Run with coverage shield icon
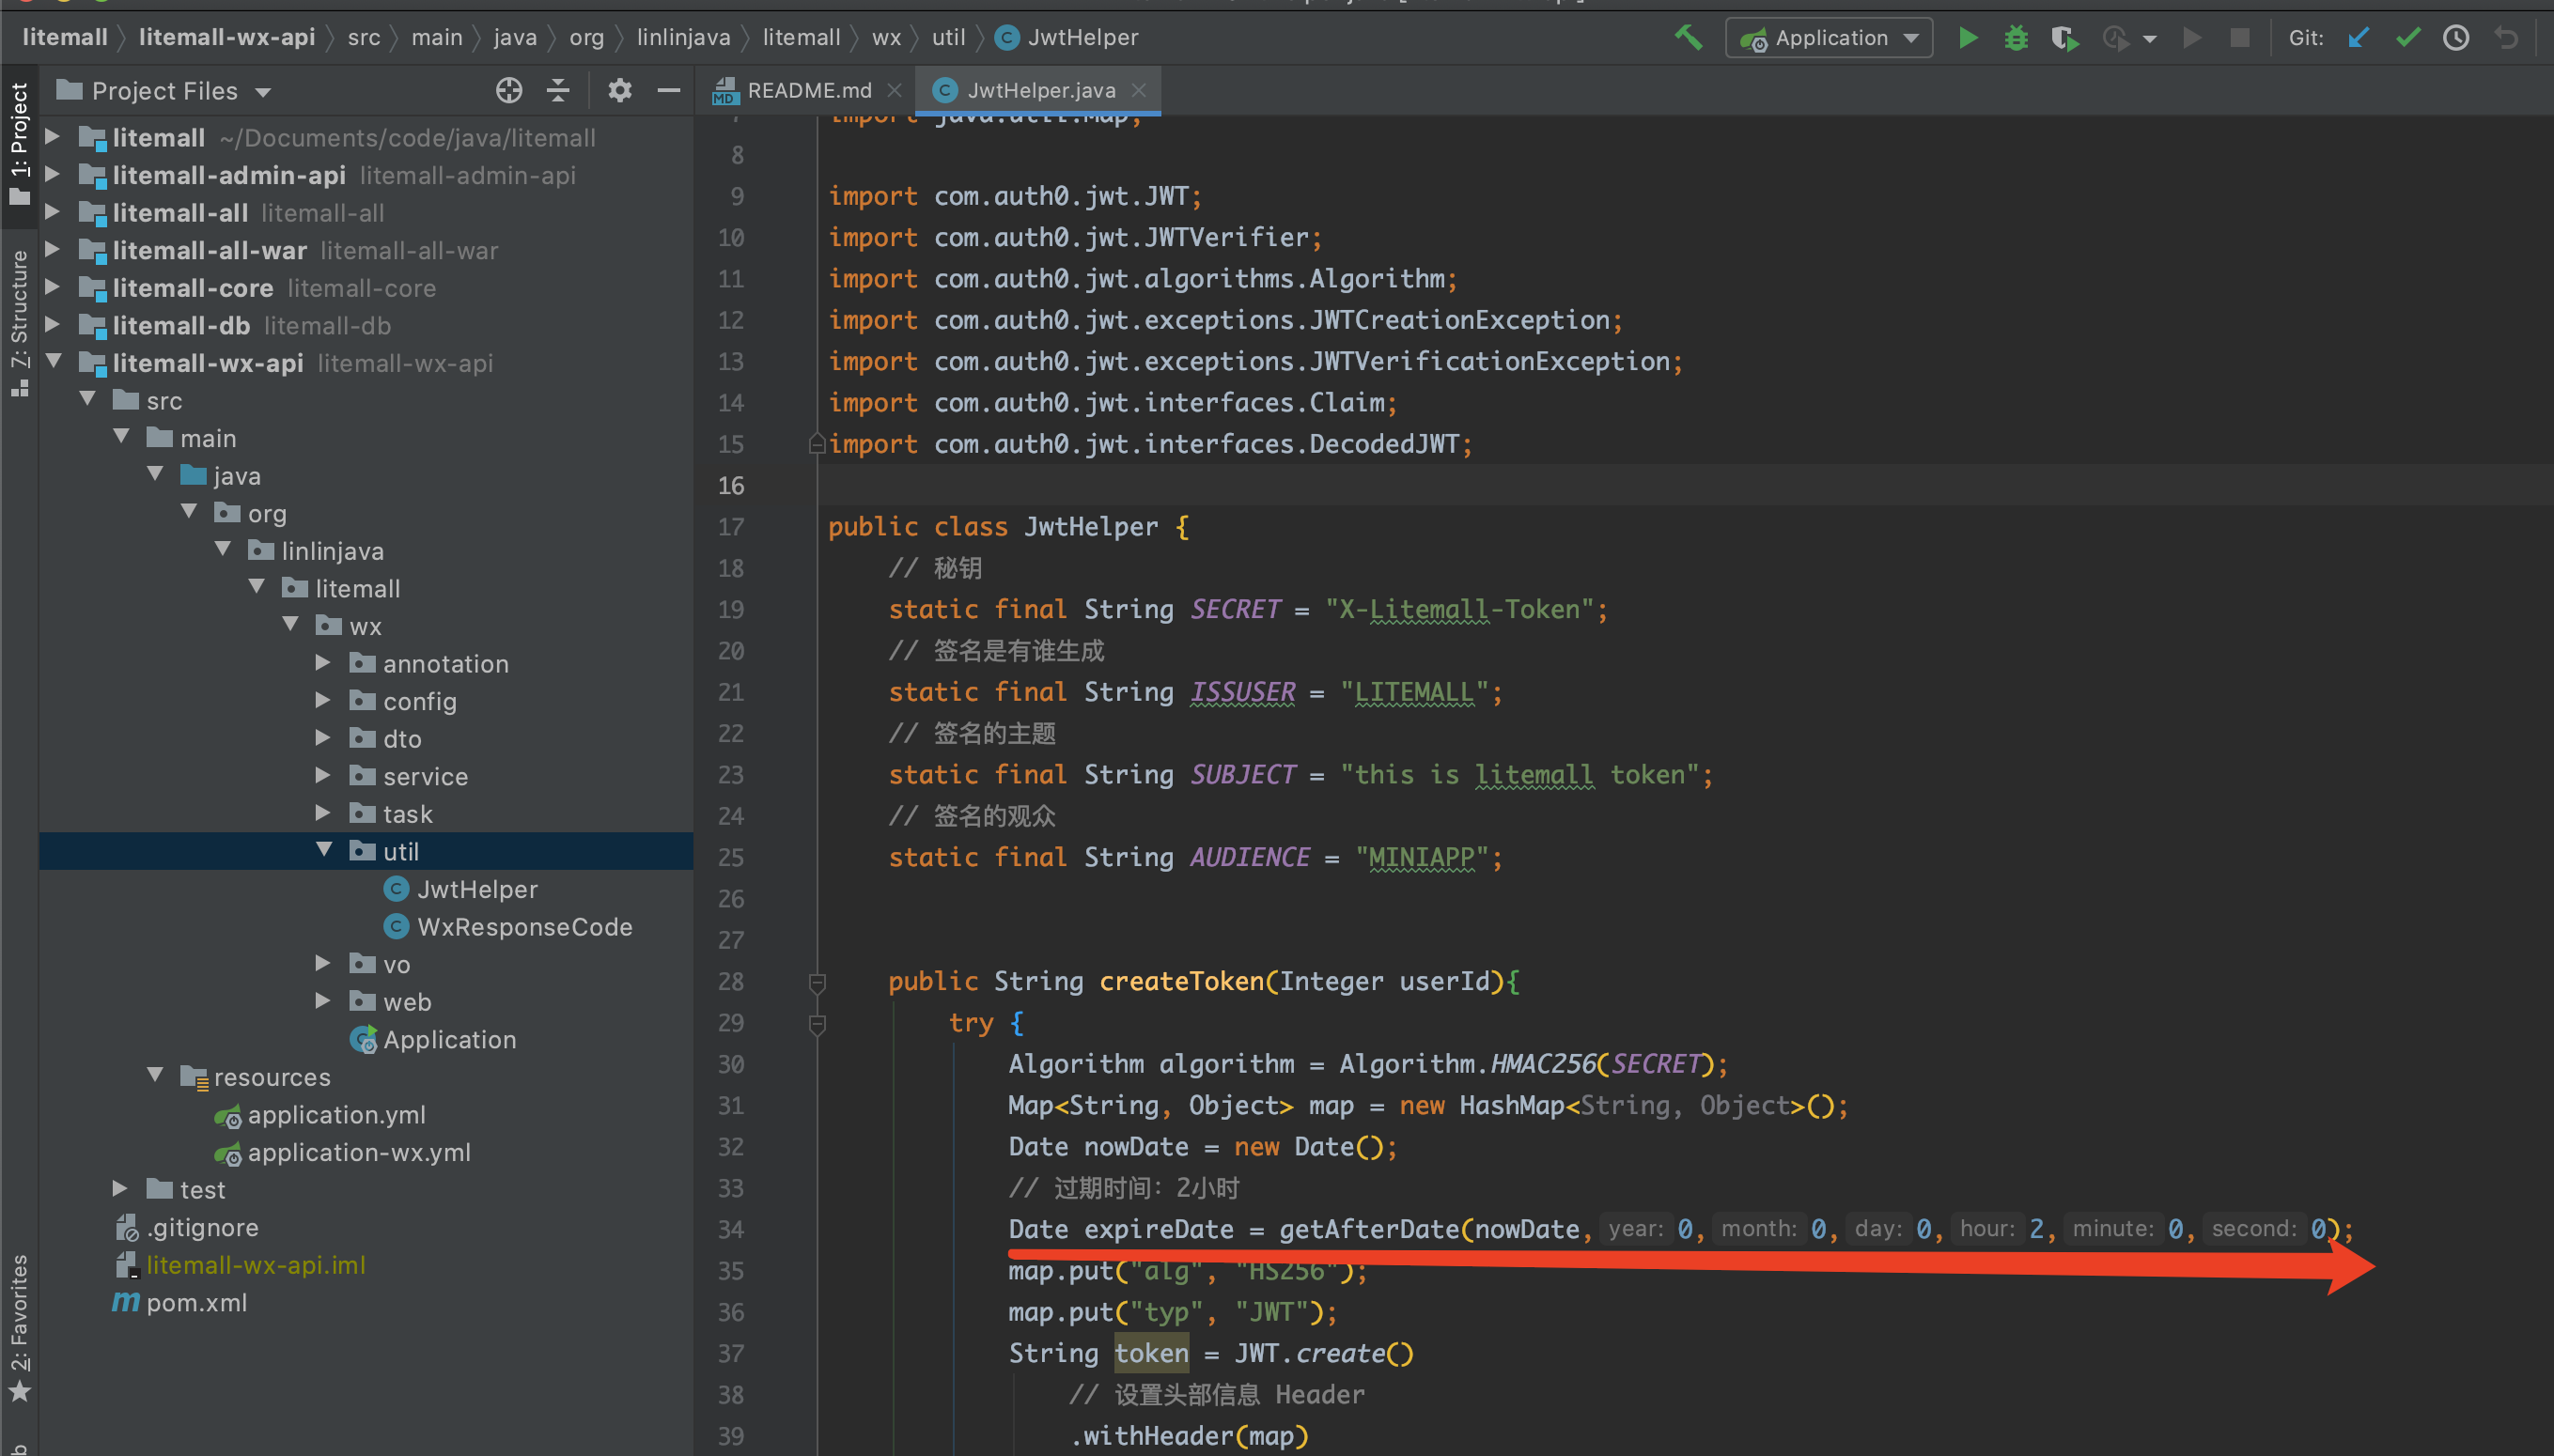This screenshot has height=1456, width=2554. tap(2064, 38)
